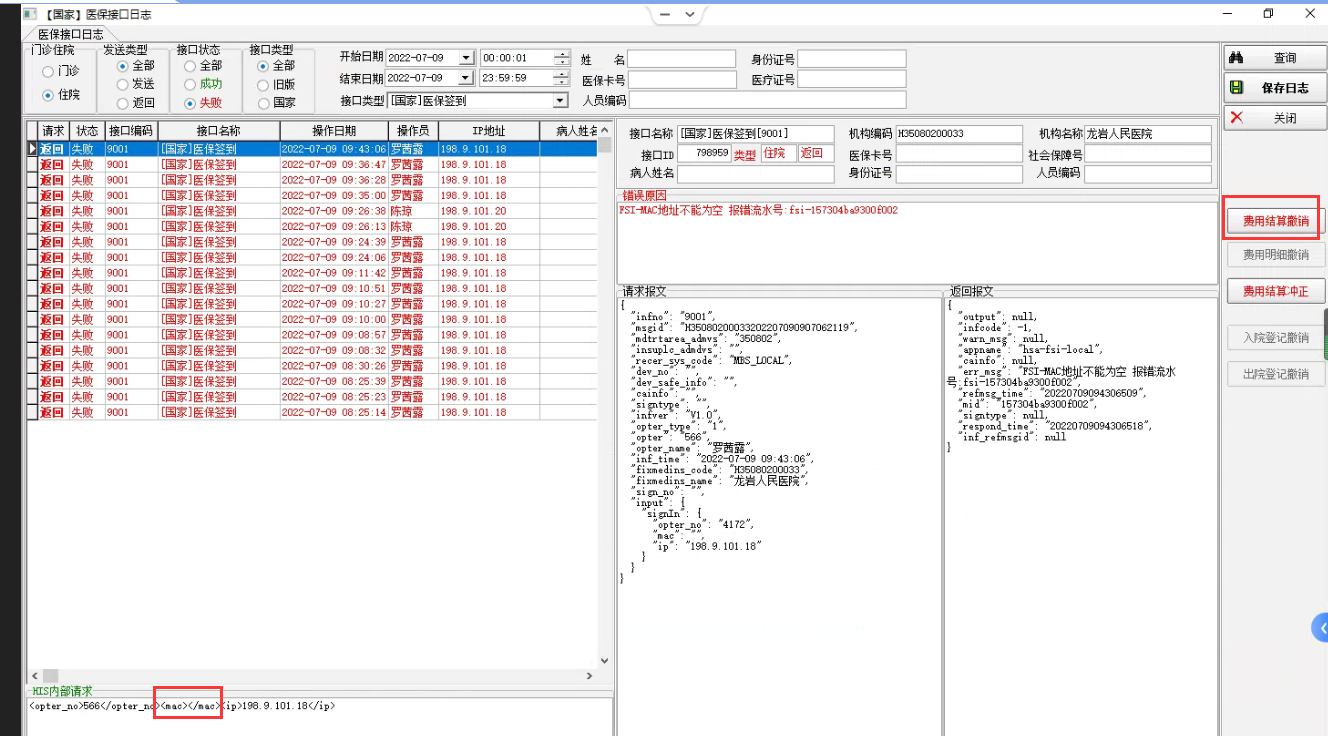Sort by the IP地址 column header
The height and width of the screenshot is (736, 1328).
[488, 131]
